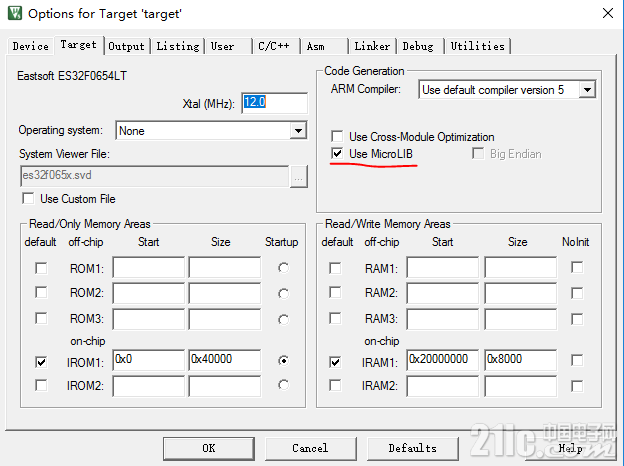Click the ROM1 Size field
The height and width of the screenshot is (466, 624).
[225, 267]
